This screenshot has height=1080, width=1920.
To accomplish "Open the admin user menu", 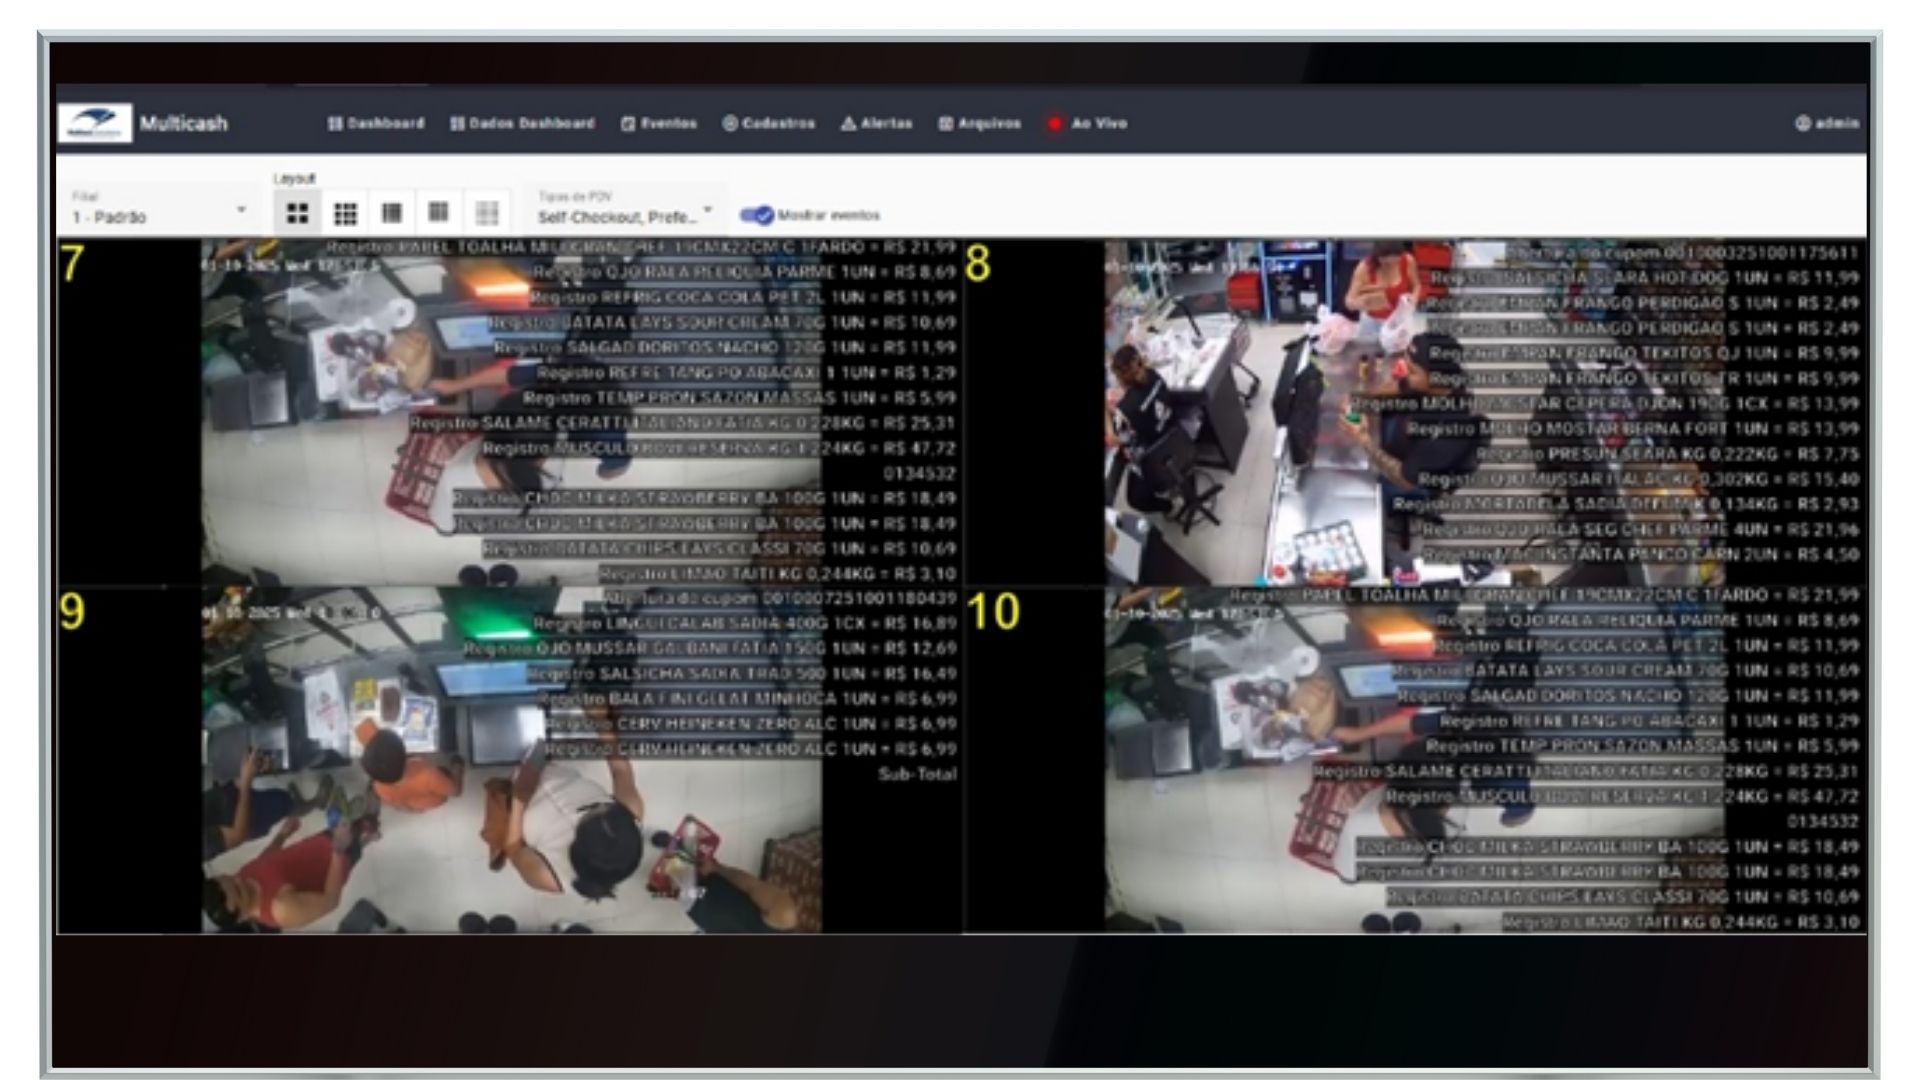I will click(1827, 123).
